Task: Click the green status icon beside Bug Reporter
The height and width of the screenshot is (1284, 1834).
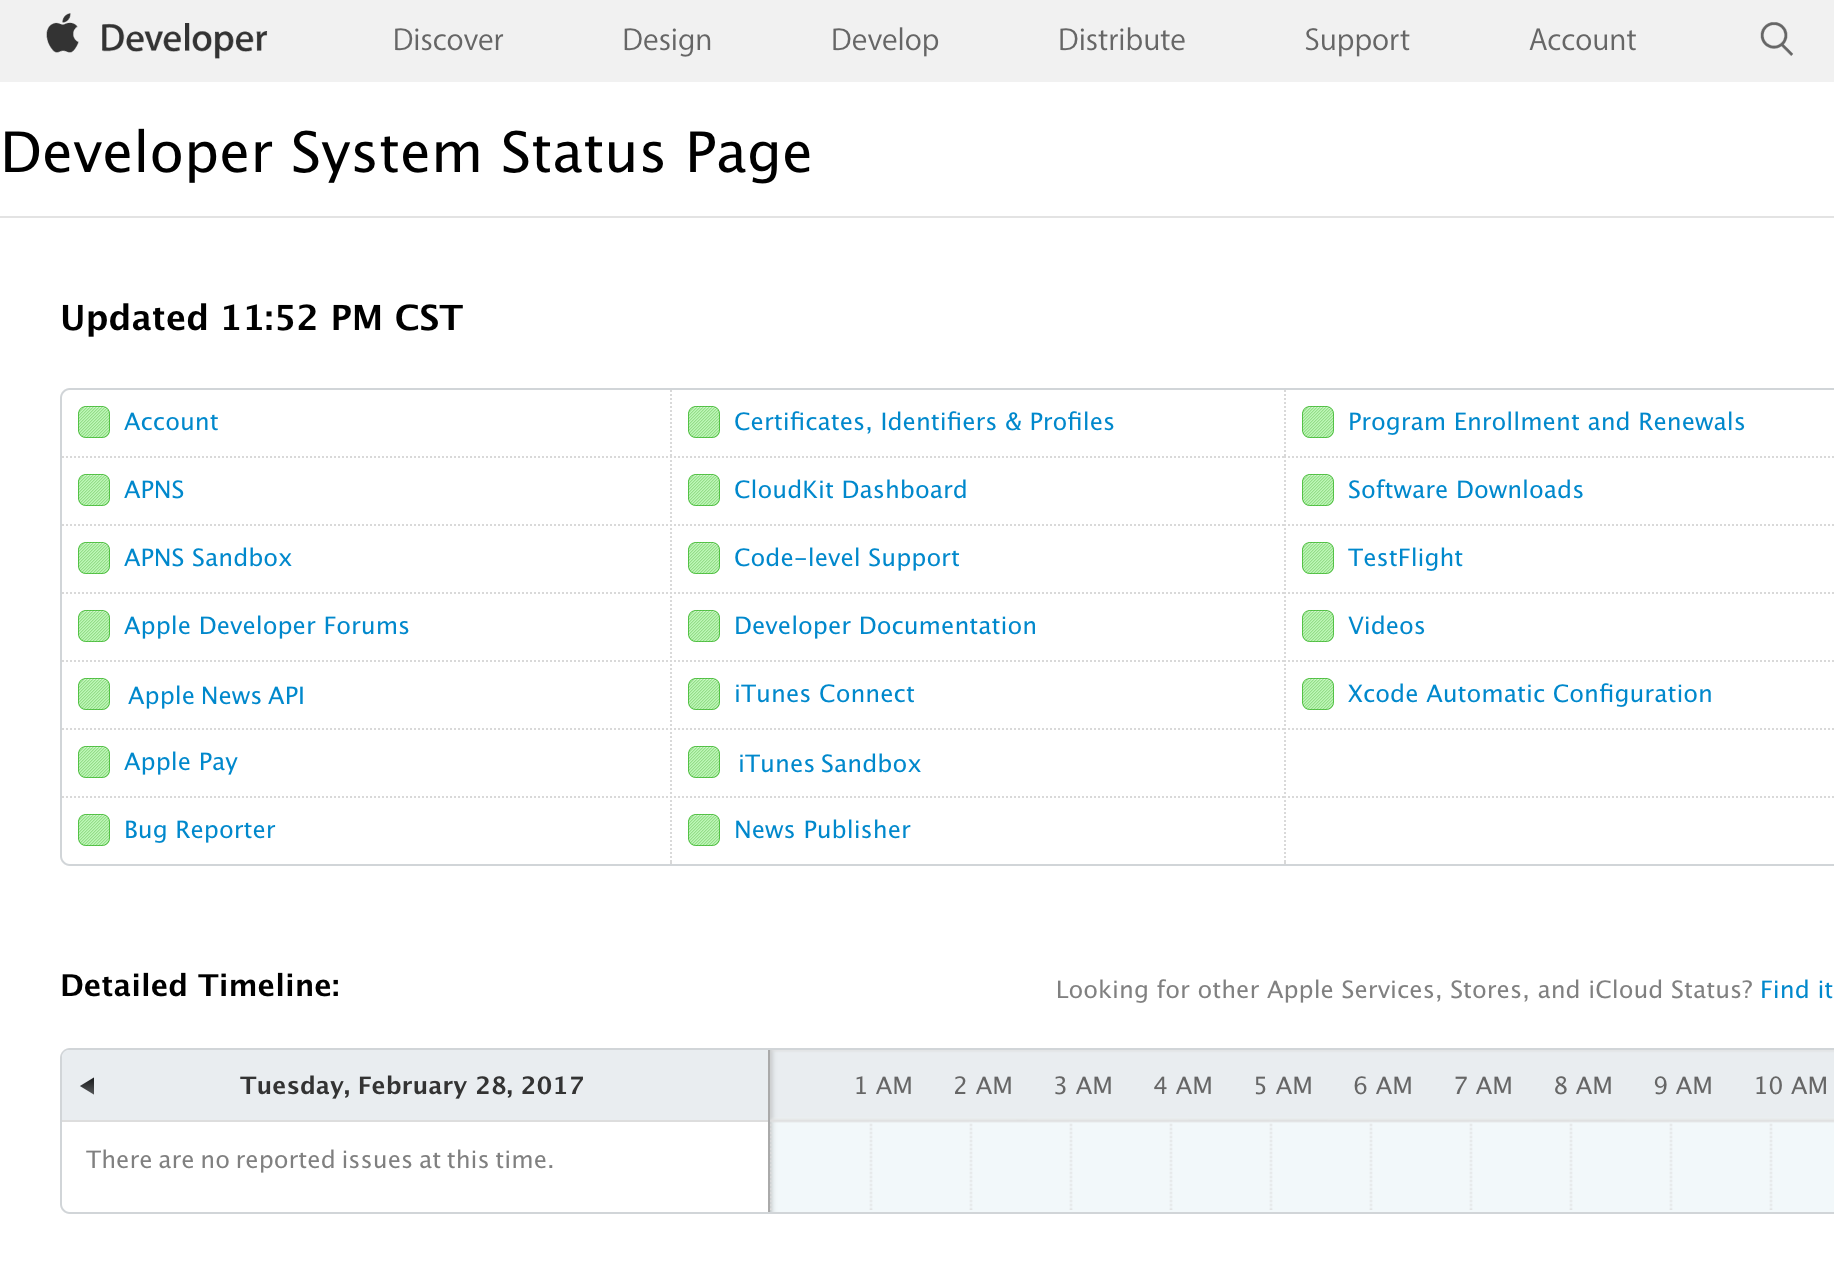Action: (x=94, y=830)
